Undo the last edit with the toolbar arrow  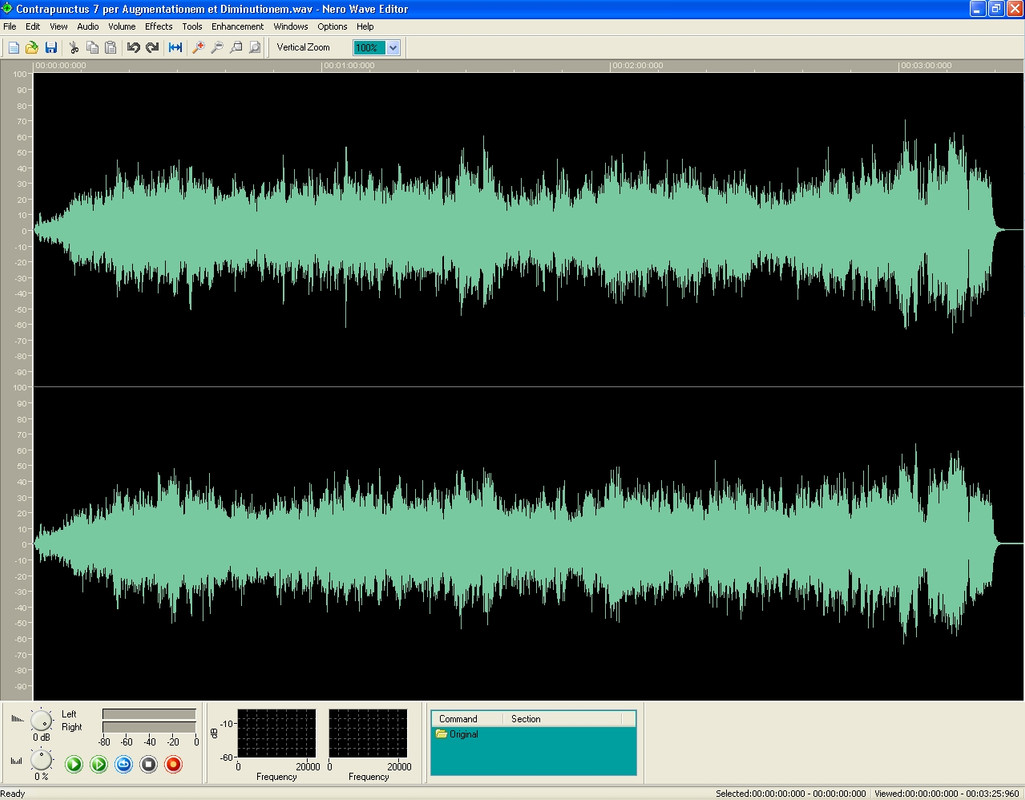pos(133,48)
